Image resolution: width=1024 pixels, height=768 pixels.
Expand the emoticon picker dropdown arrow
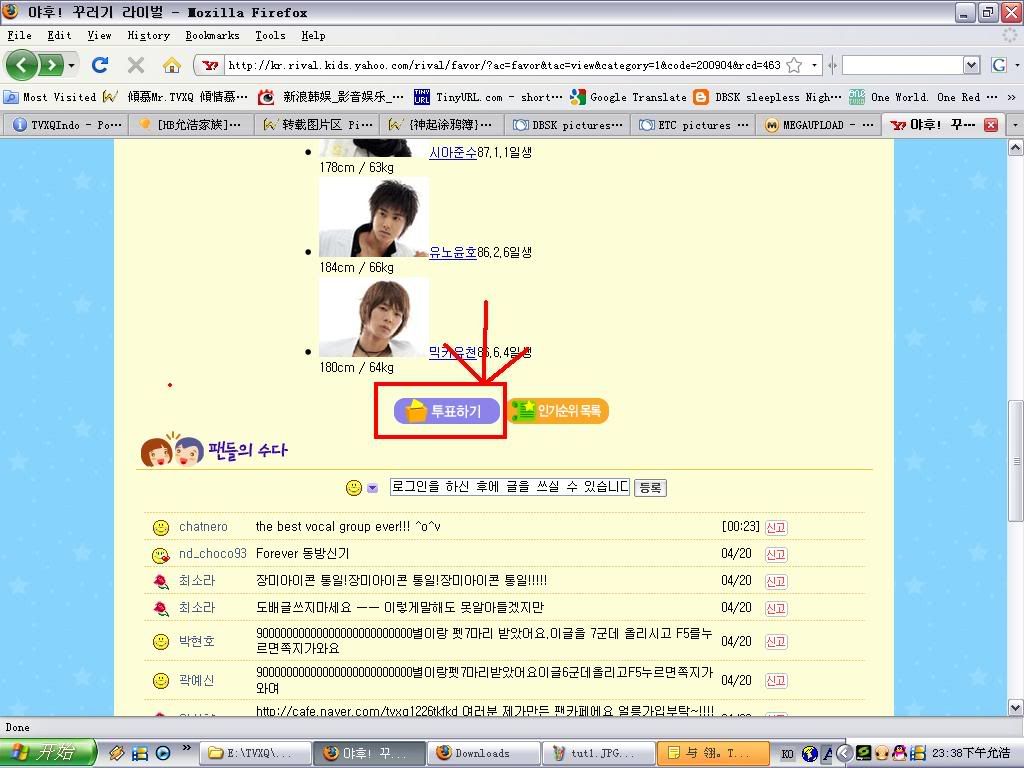pyautogui.click(x=372, y=488)
